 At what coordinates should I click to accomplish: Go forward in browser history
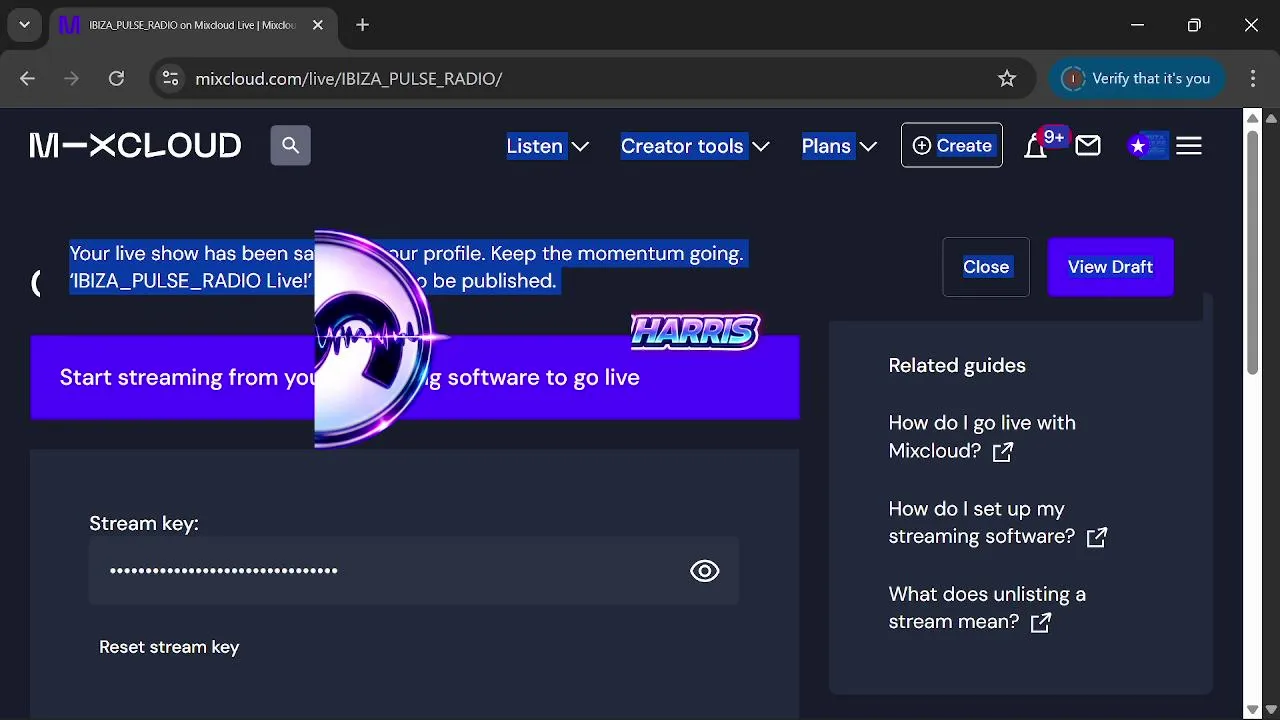(x=71, y=78)
